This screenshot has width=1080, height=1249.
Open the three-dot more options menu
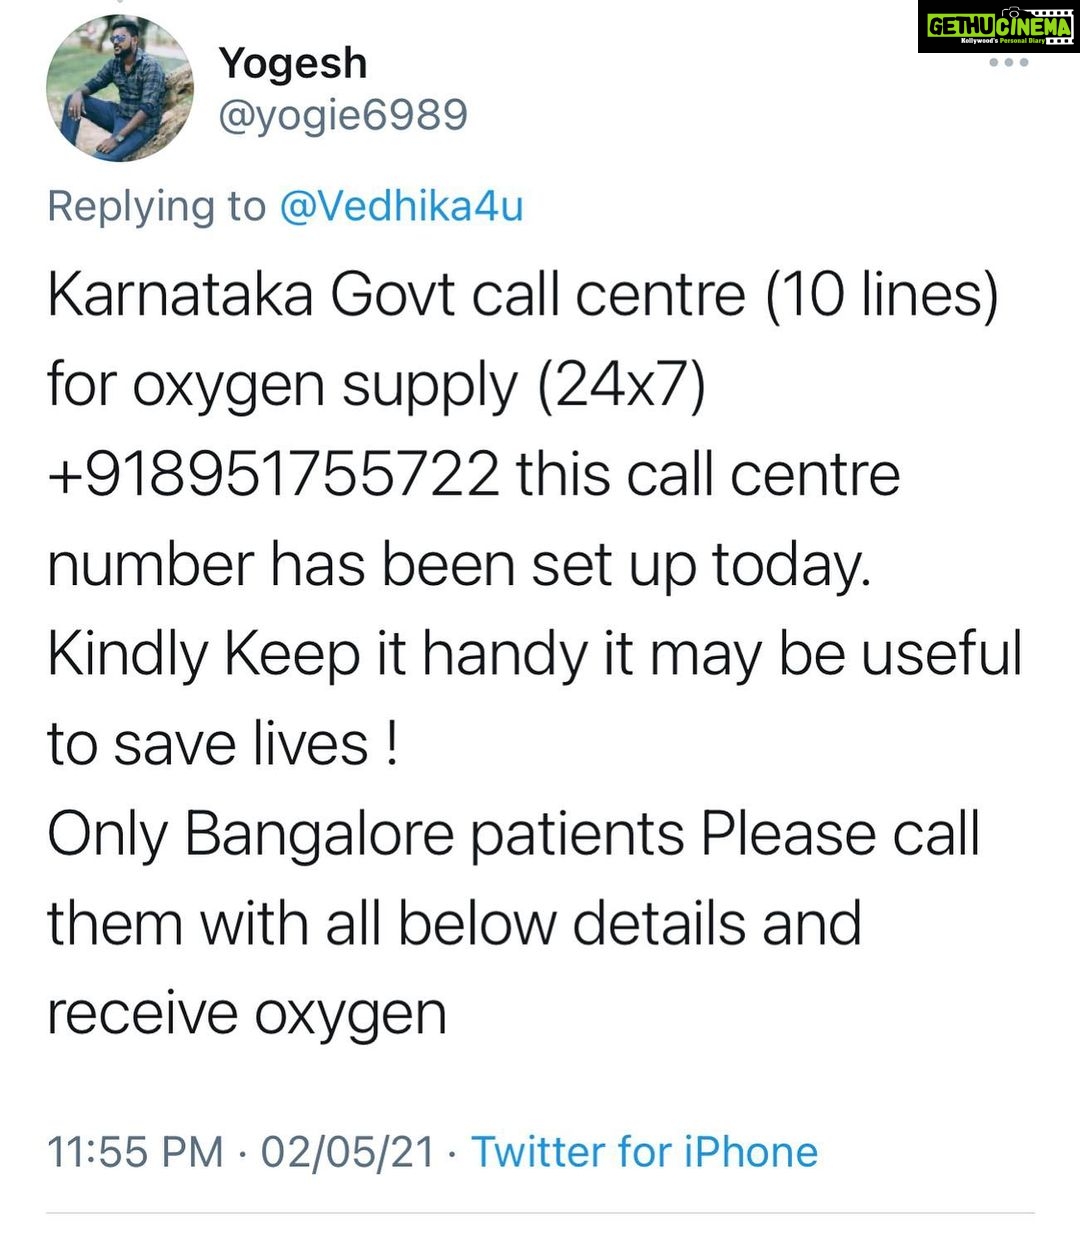click(1008, 63)
